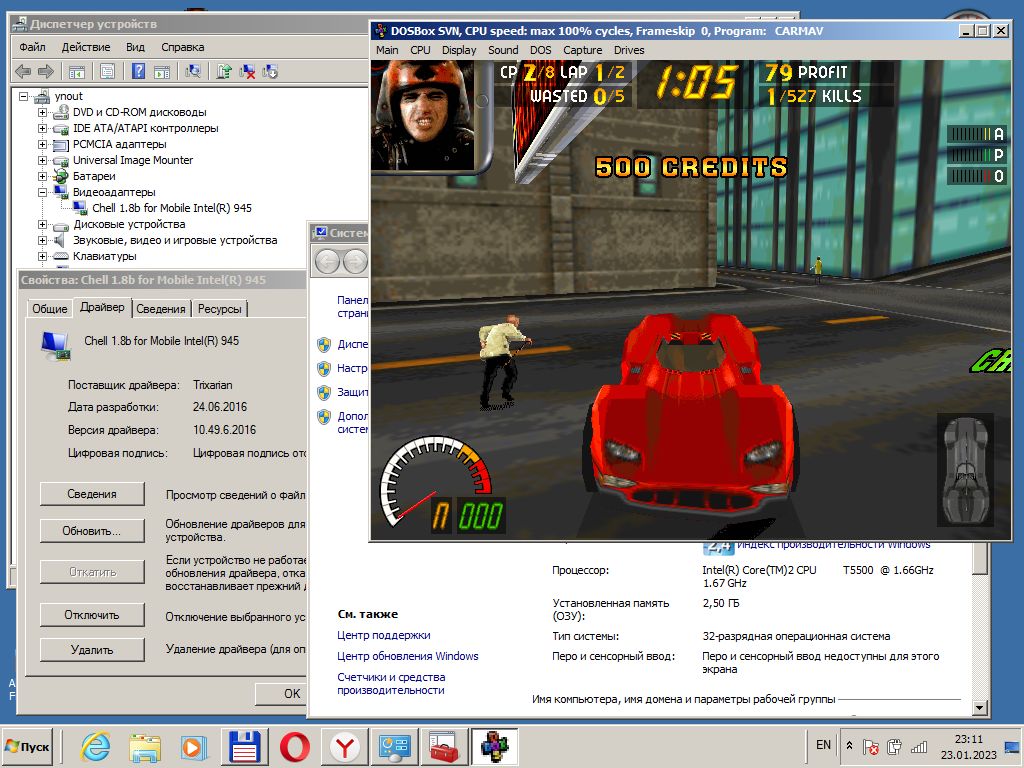The width and height of the screenshot is (1024, 768).
Task: Expand the DVD и CD-ROM дисководы node
Action: [x=42, y=112]
